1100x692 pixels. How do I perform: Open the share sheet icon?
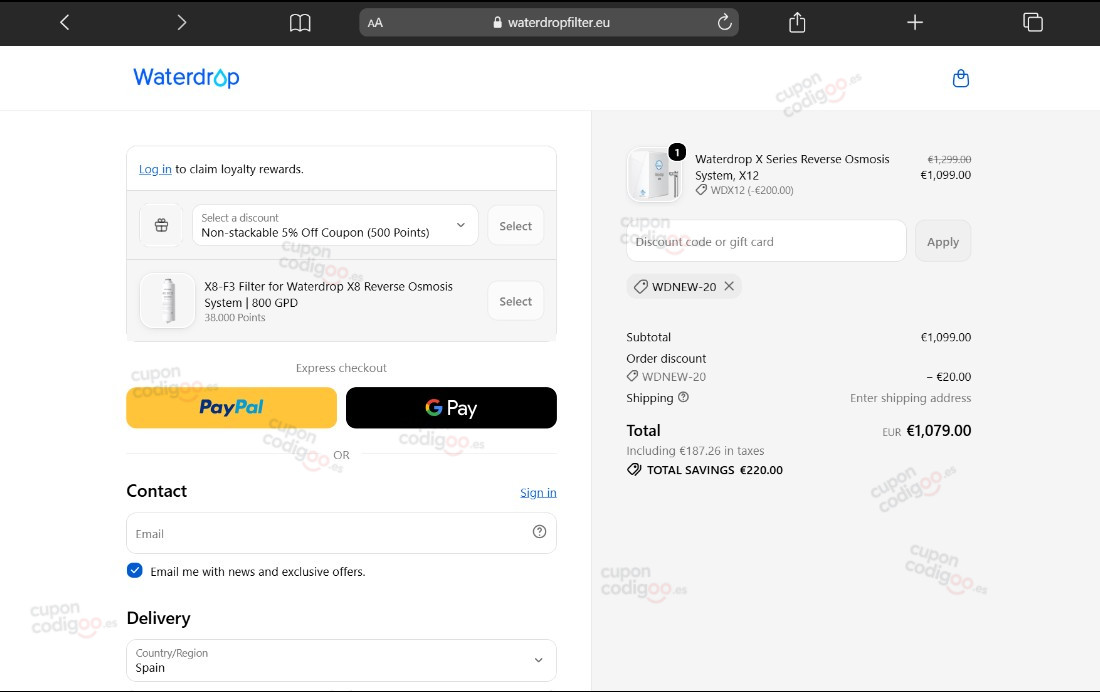coord(797,22)
